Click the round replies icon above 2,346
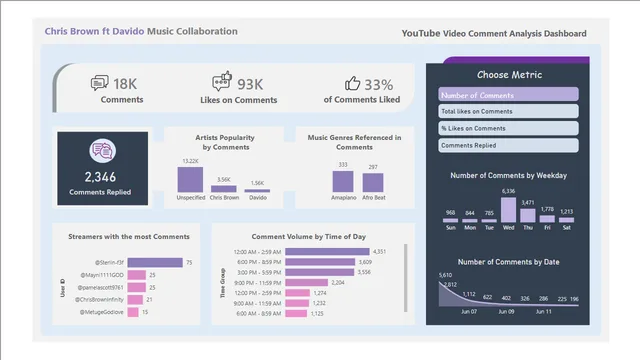 click(x=102, y=151)
